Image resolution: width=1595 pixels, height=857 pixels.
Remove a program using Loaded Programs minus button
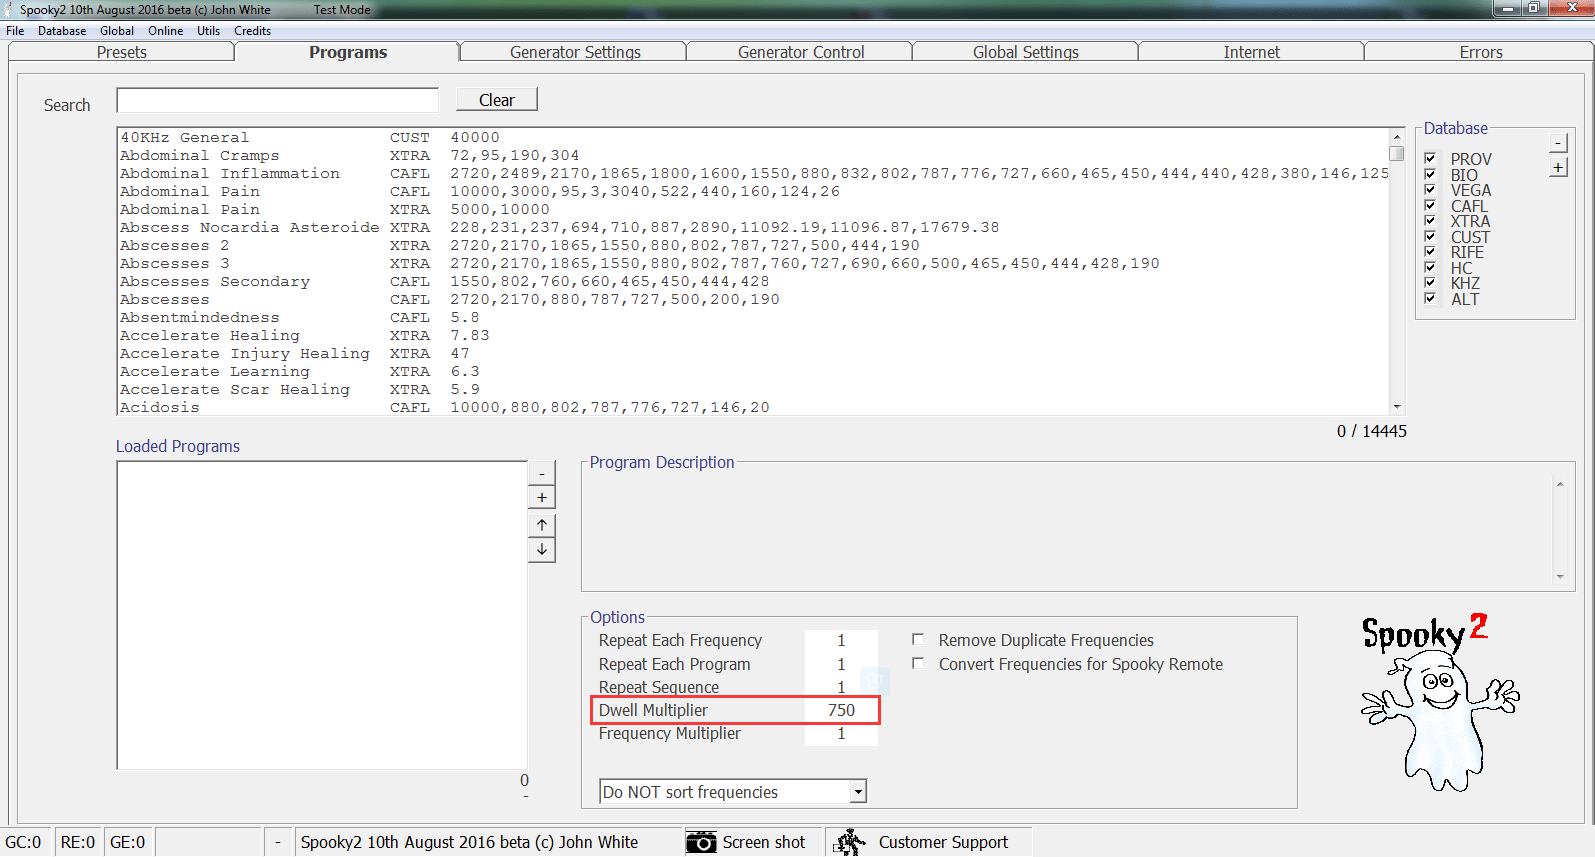(542, 473)
